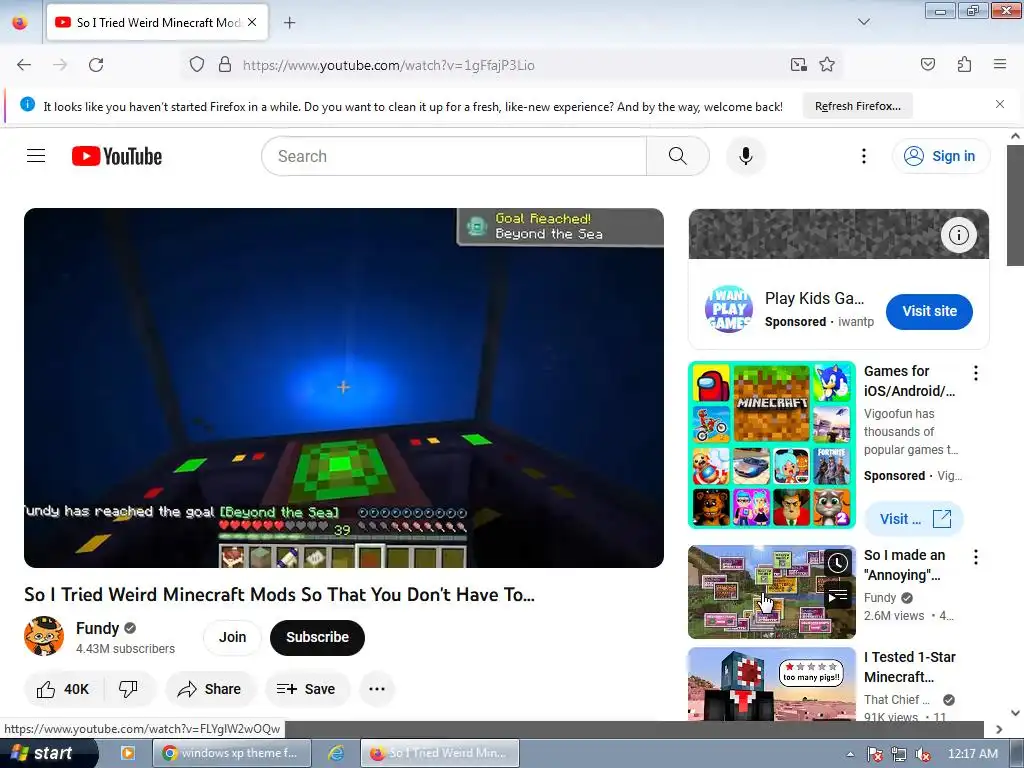Open picture-in-picture icon in address bar

pyautogui.click(x=798, y=65)
